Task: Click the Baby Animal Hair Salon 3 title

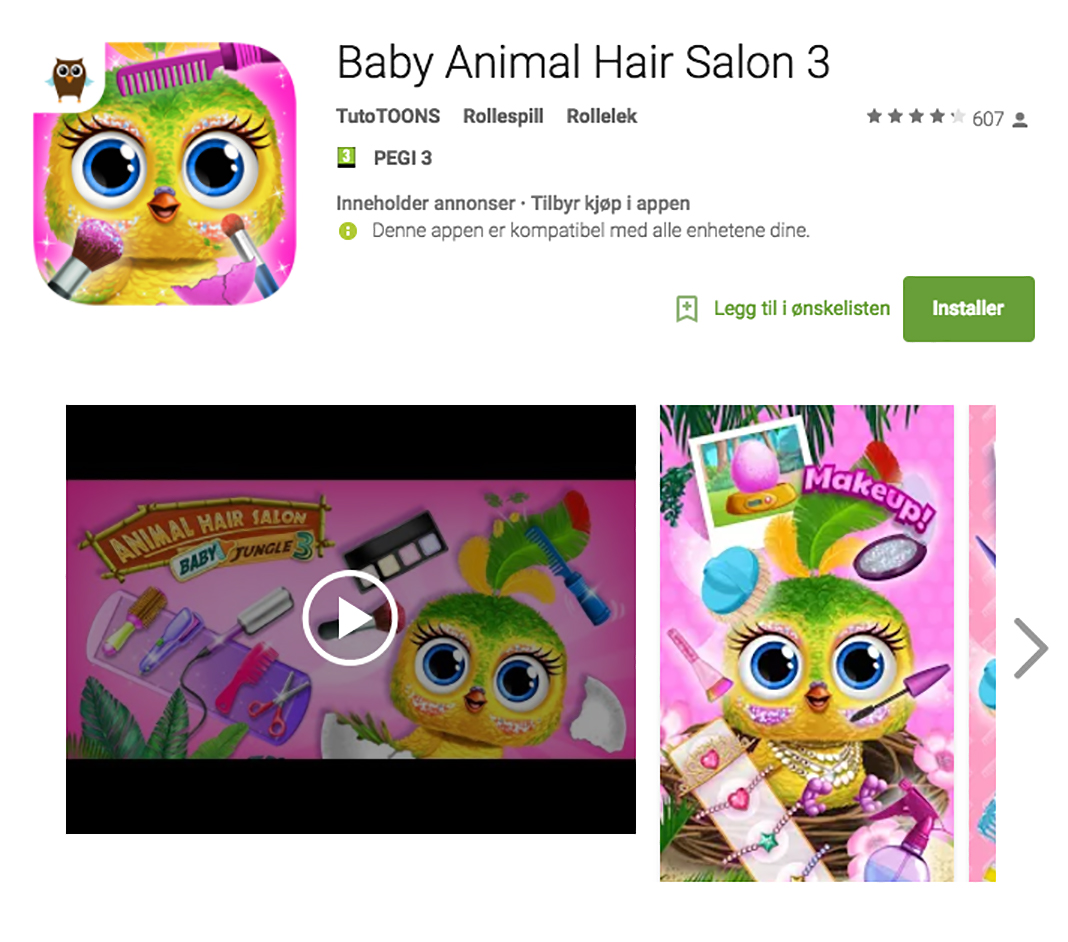Action: tap(583, 63)
